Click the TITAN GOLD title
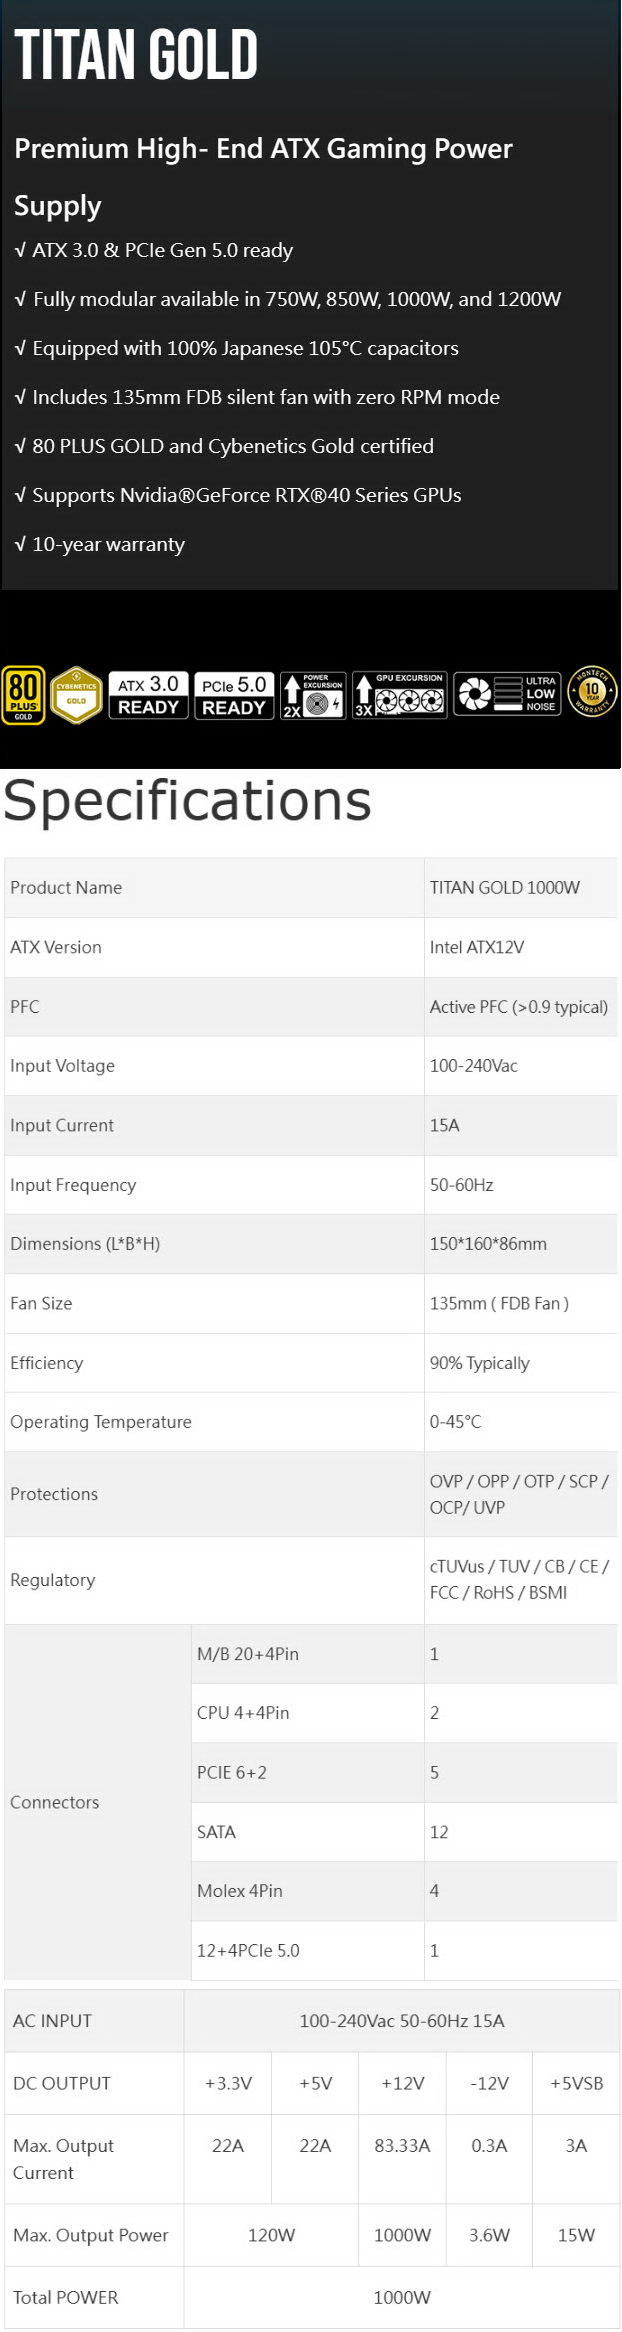This screenshot has width=622, height=2332. pos(136,54)
